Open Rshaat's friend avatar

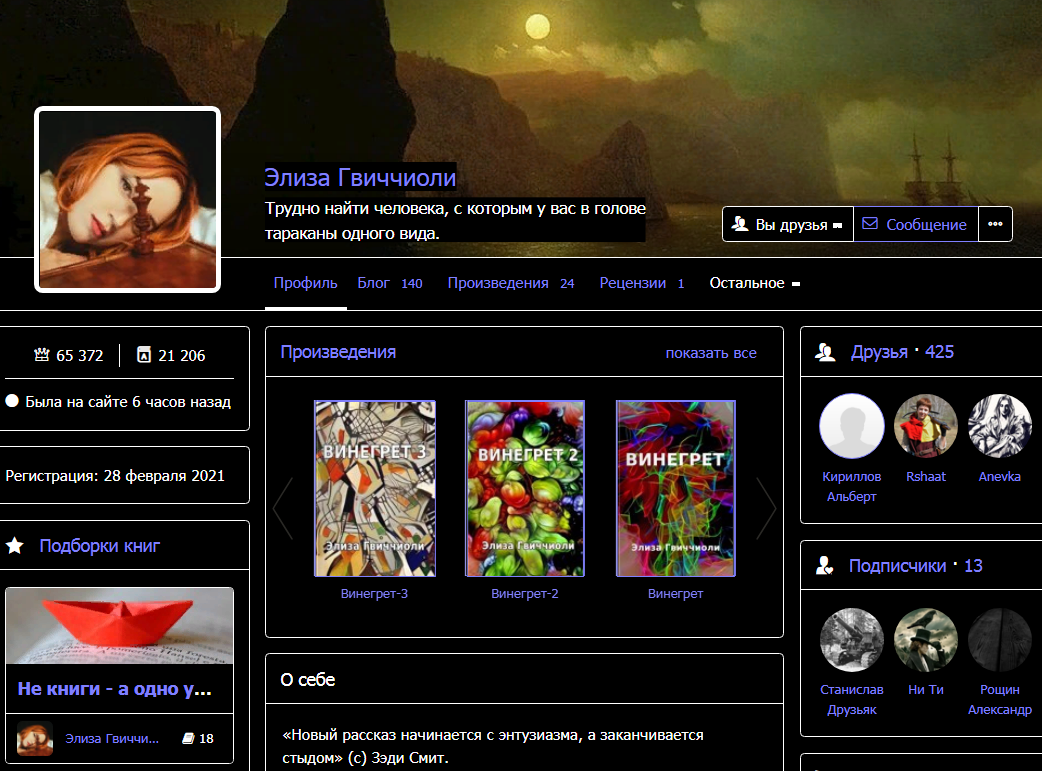926,426
